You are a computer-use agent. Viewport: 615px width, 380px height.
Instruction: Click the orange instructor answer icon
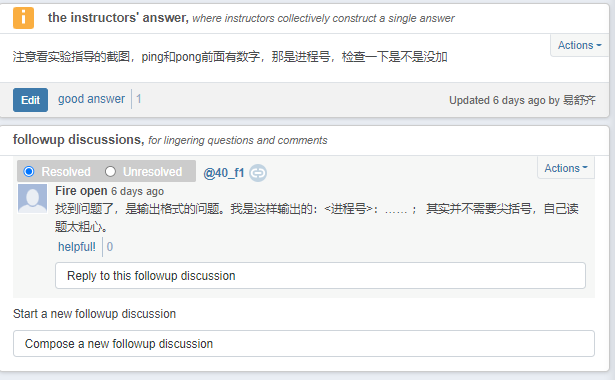(x=23, y=18)
